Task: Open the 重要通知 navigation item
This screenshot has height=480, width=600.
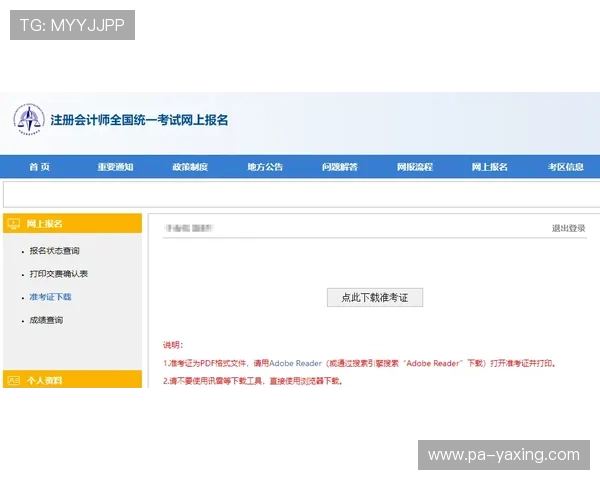Action: (115, 167)
